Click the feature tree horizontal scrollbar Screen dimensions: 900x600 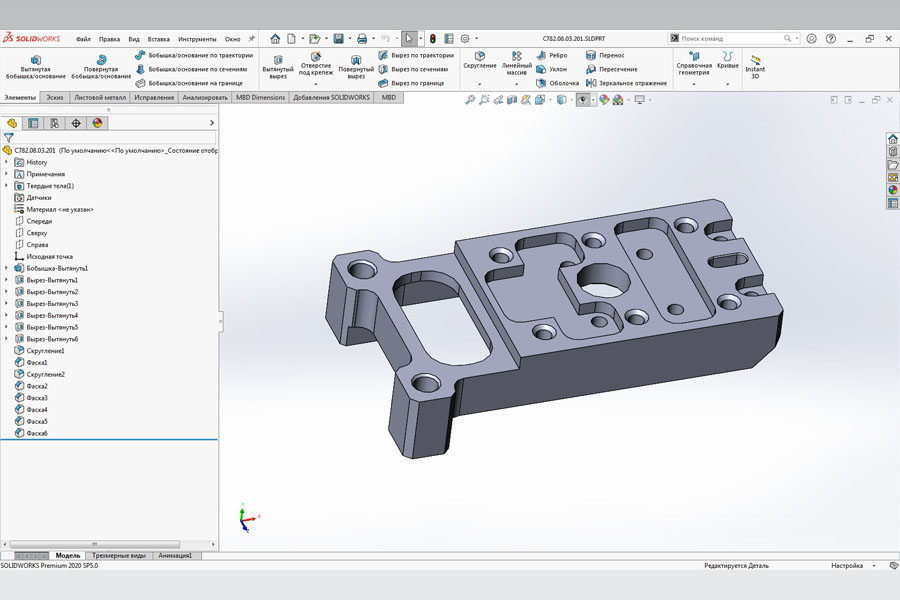(x=95, y=544)
